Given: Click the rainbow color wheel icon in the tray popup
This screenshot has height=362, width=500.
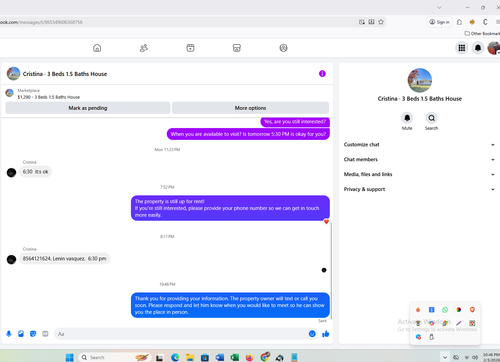Looking at the screenshot, I should (459, 310).
